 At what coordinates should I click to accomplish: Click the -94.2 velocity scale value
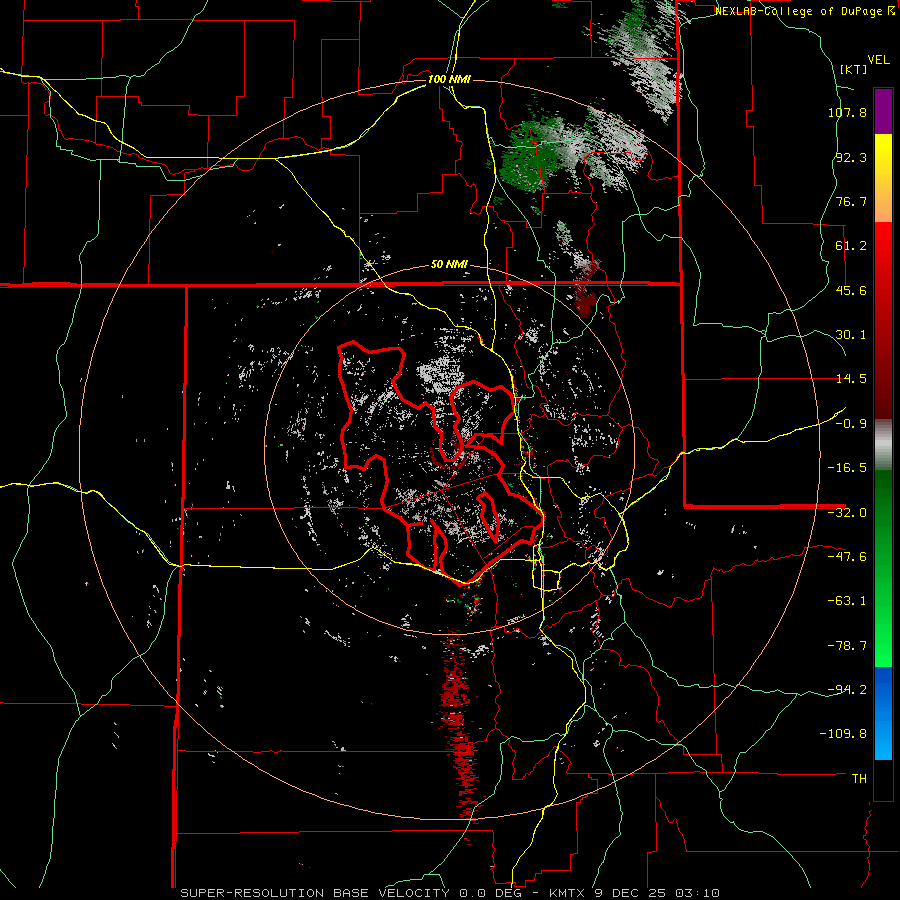pos(847,689)
